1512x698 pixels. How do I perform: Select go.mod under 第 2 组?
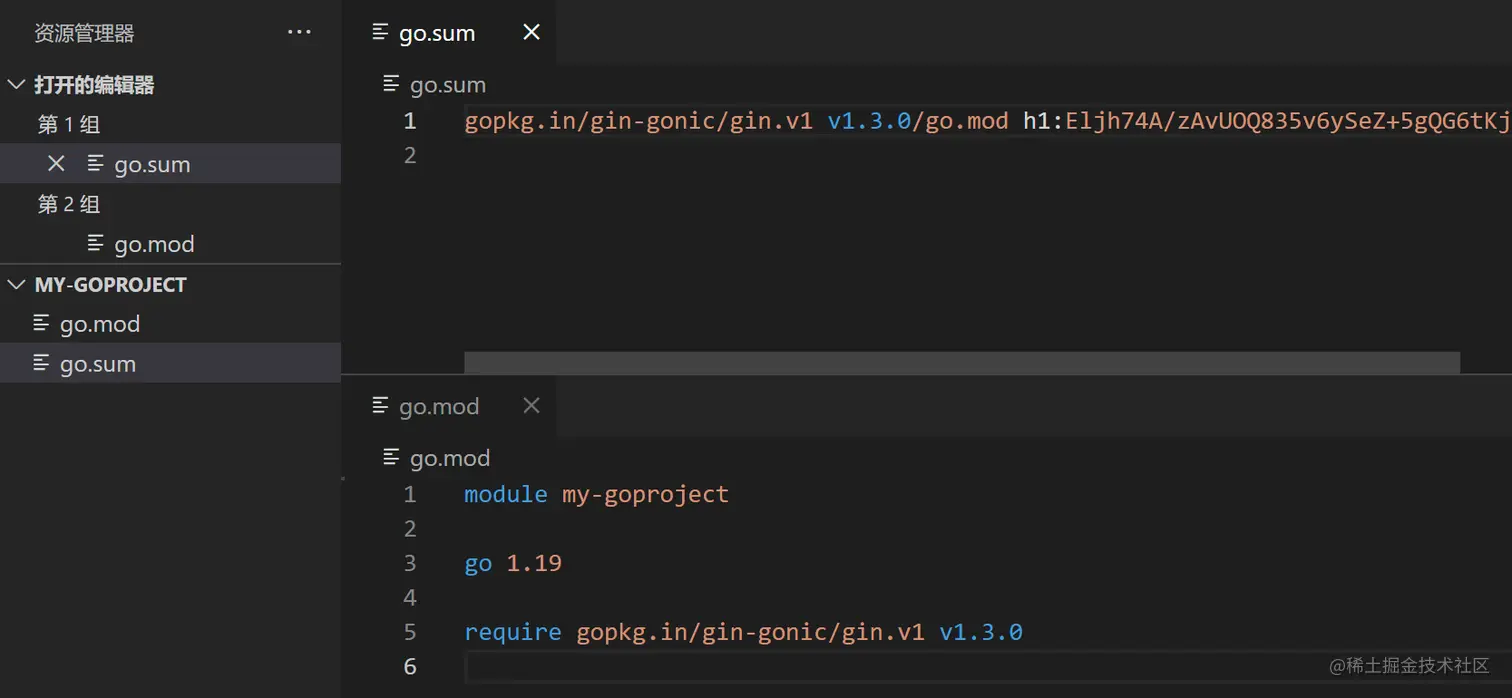point(154,244)
